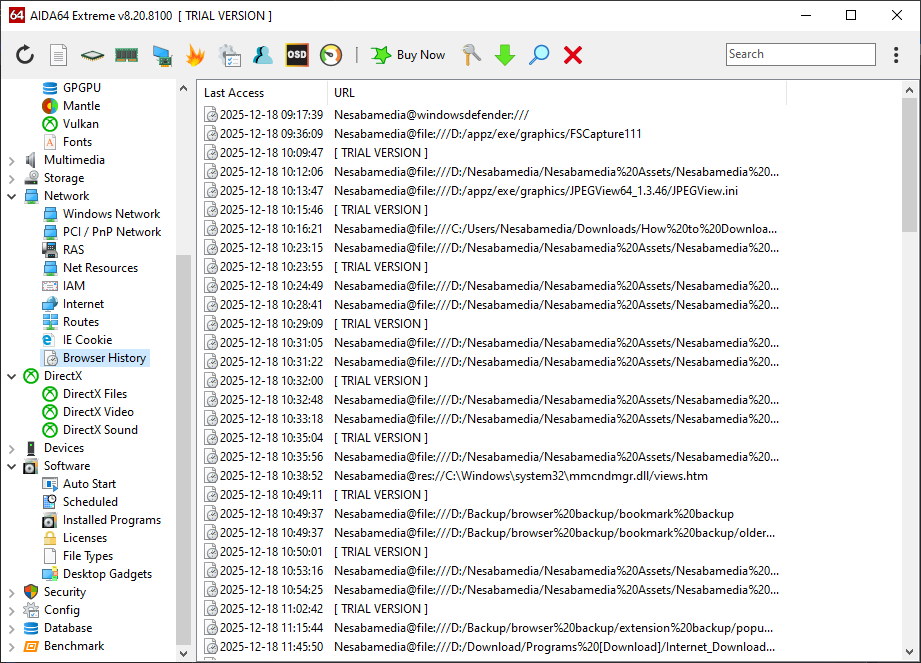Select Installed Programs in the tree

(111, 520)
